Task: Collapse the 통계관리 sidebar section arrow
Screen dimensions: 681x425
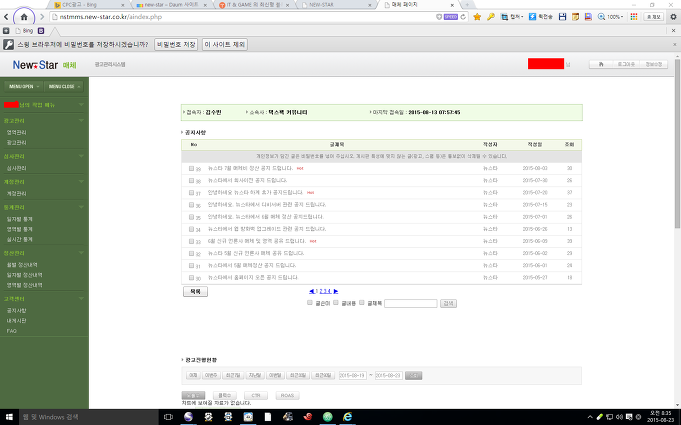Action: pos(81,207)
